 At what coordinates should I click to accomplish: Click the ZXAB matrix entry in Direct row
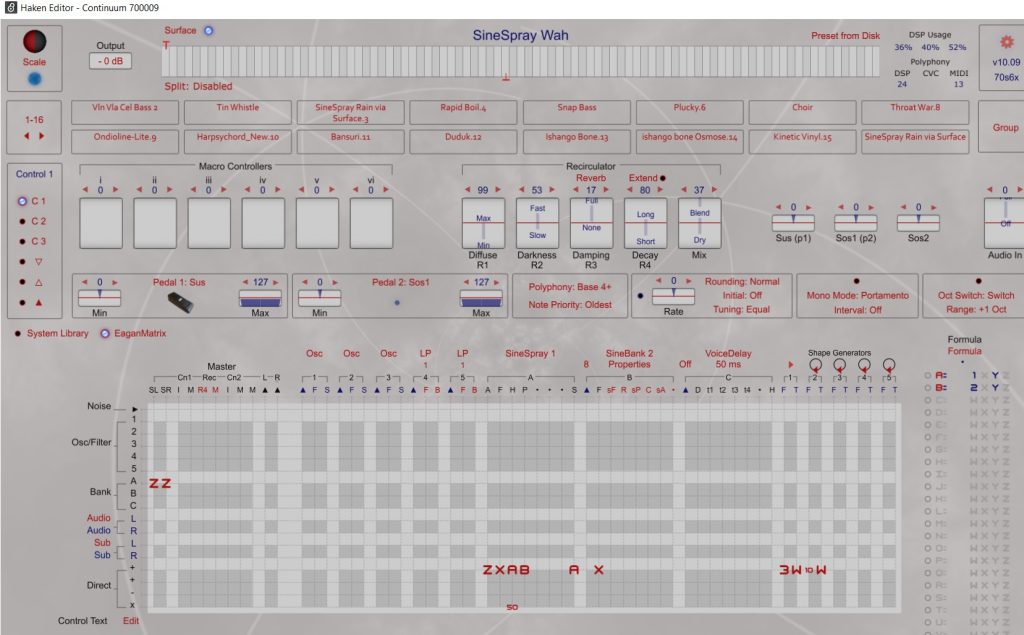[506, 570]
